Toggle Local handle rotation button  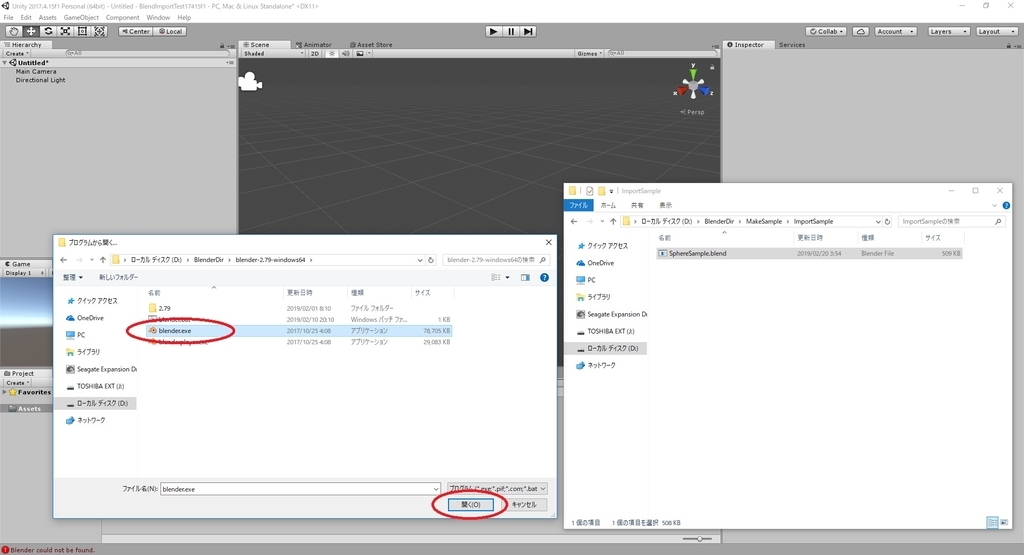pyautogui.click(x=170, y=31)
